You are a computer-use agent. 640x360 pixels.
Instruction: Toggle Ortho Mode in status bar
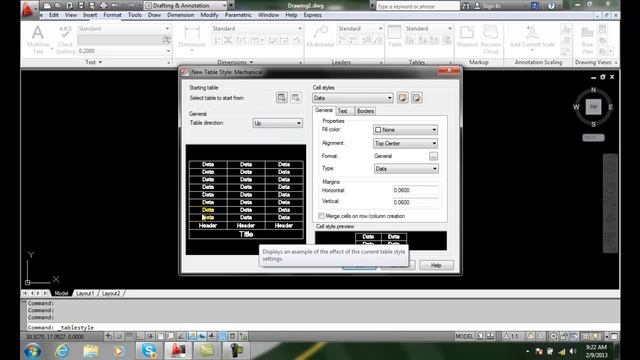[x=139, y=336]
